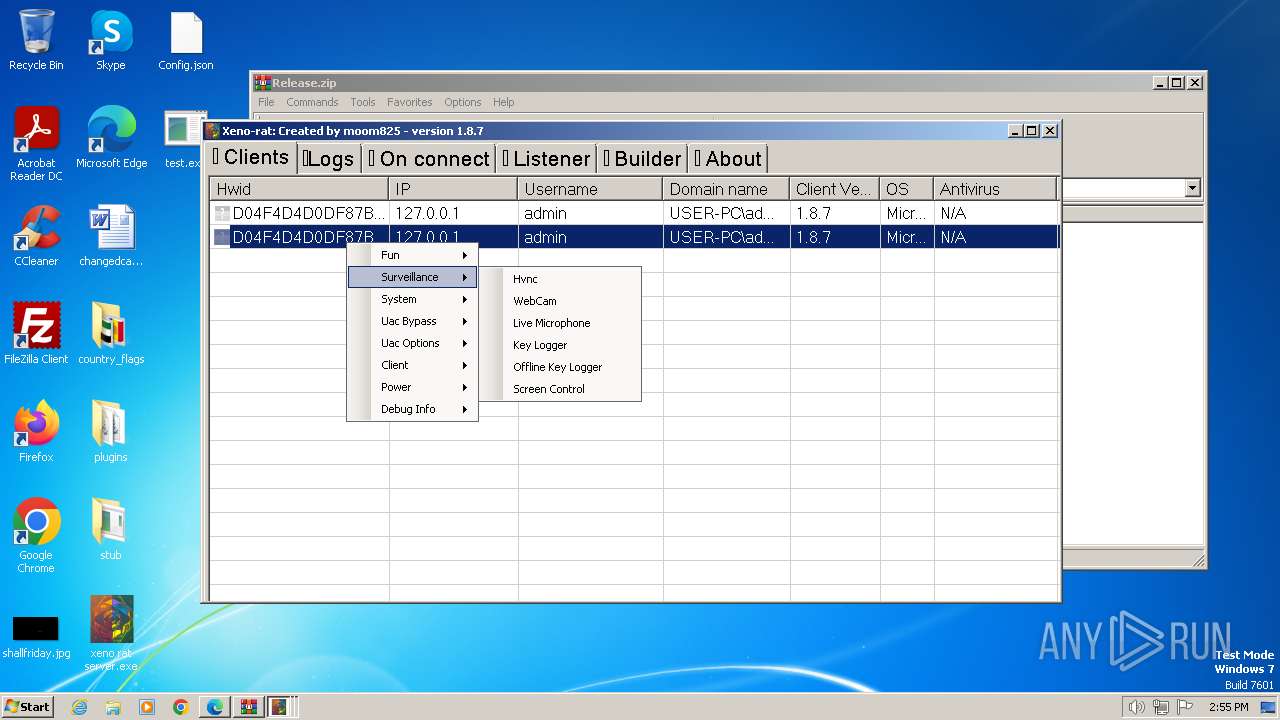Click the Windows Start button
1280x720 pixels.
(28, 707)
